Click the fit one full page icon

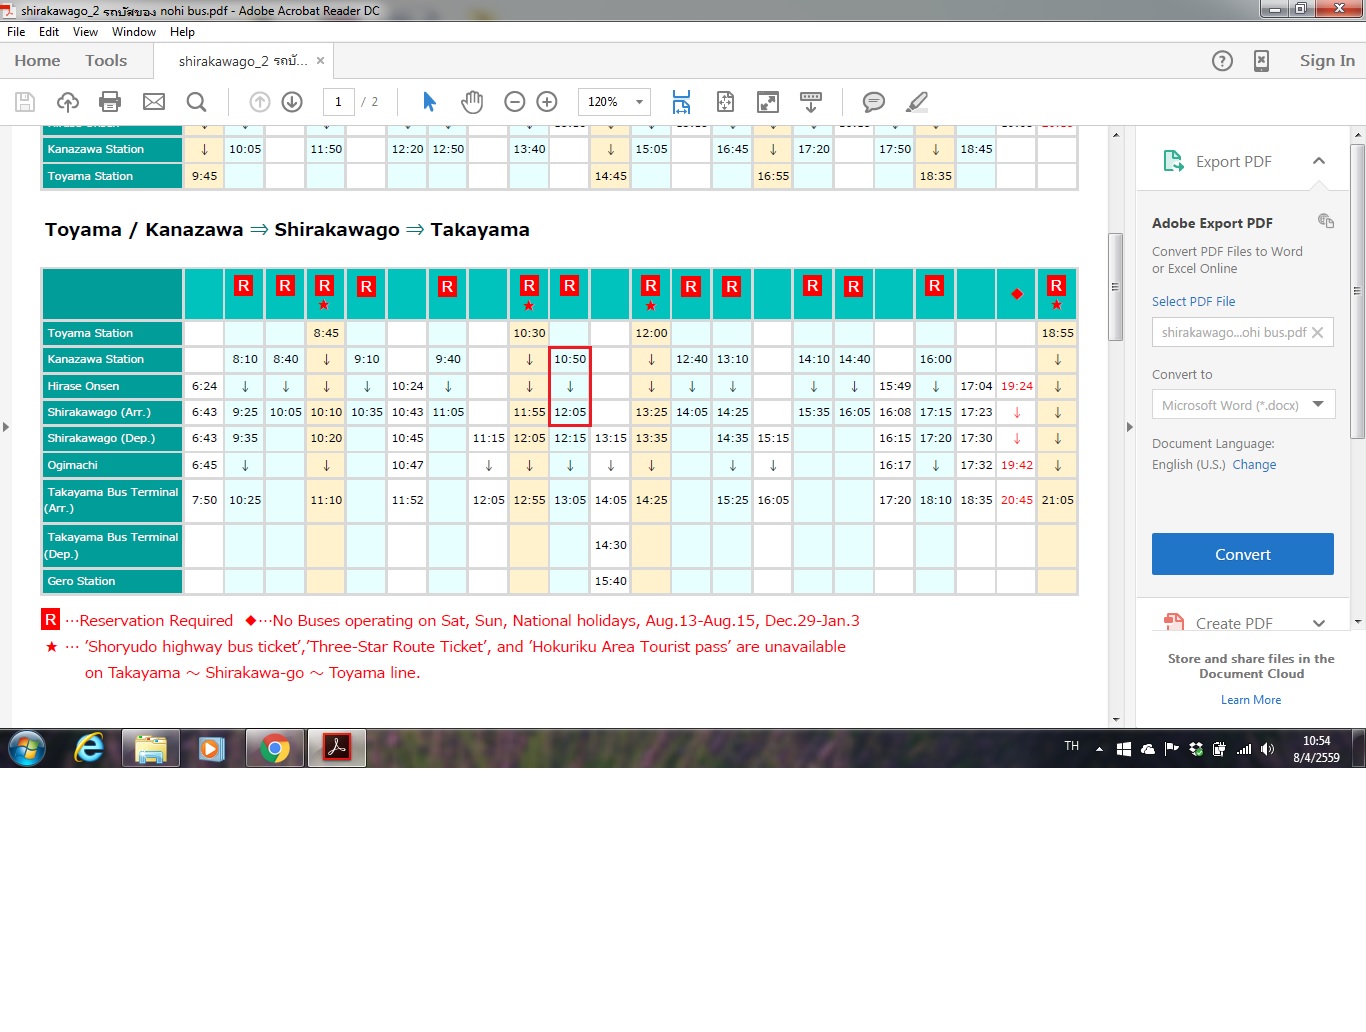tap(726, 102)
